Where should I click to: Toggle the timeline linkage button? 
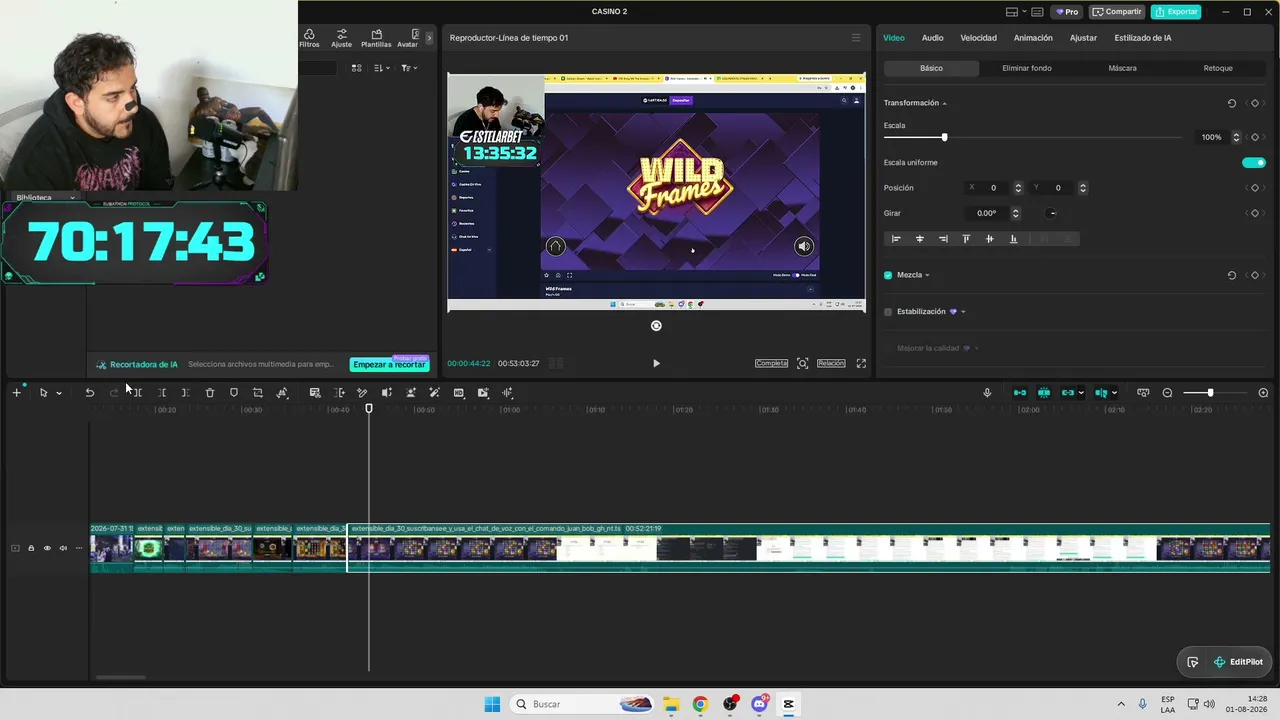click(1068, 393)
